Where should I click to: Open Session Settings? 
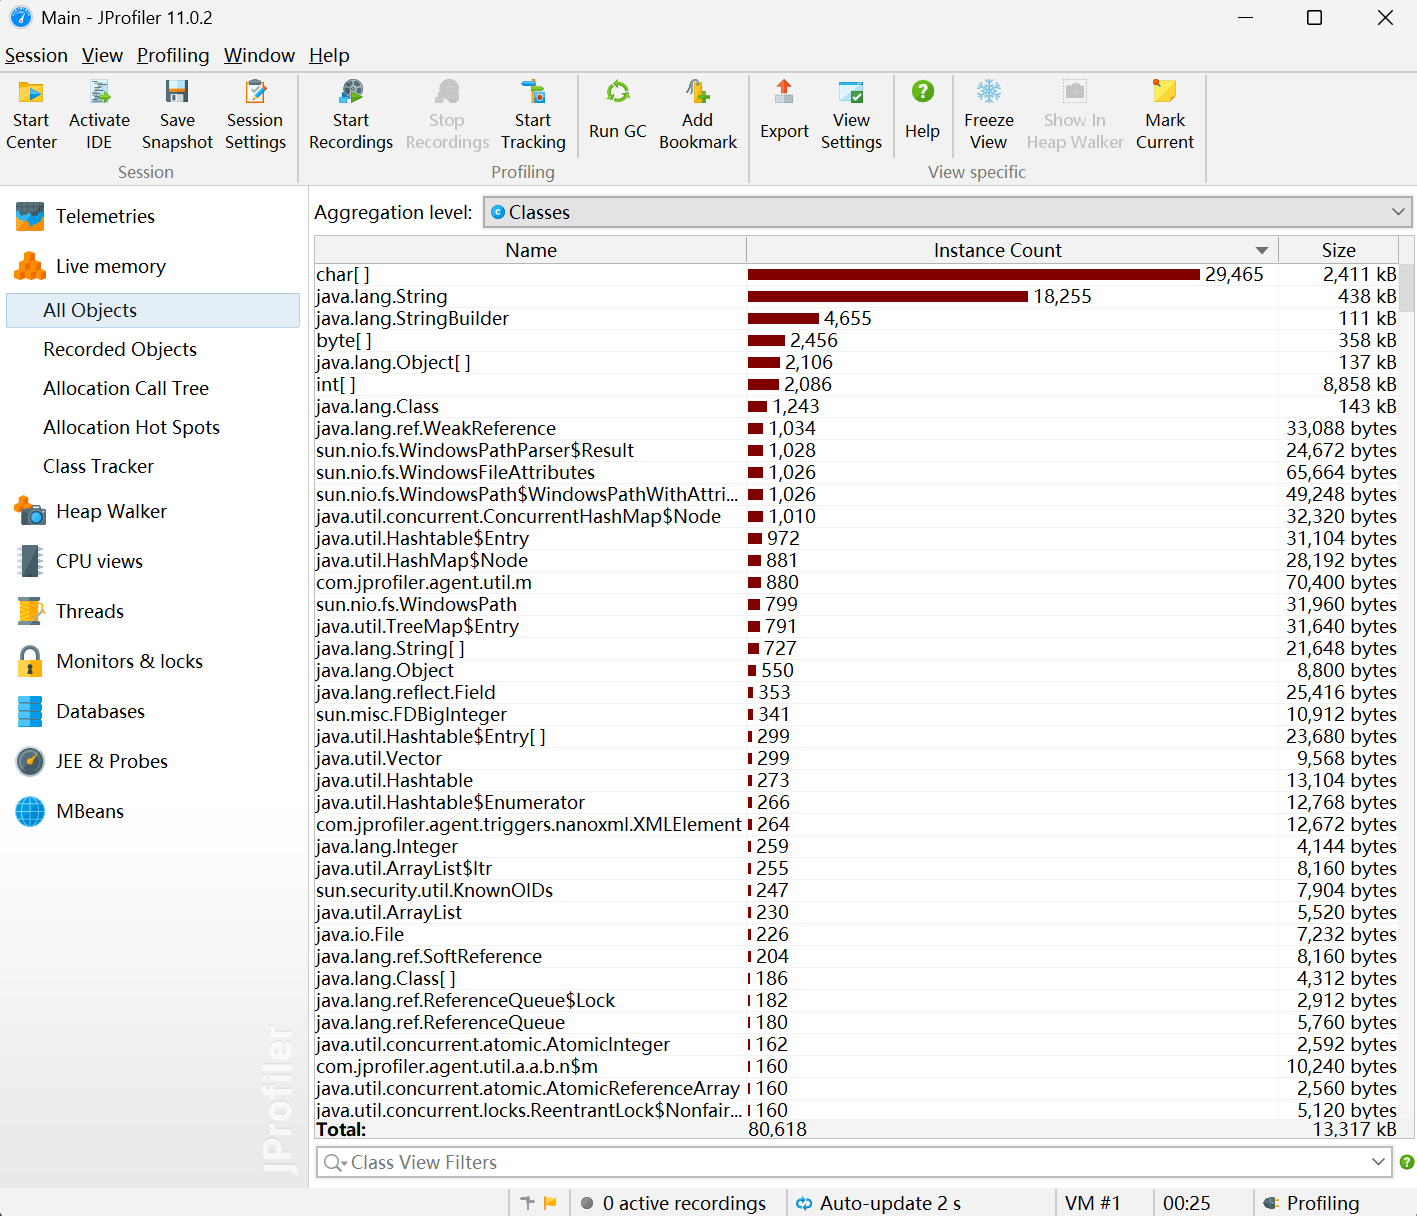[x=255, y=115]
